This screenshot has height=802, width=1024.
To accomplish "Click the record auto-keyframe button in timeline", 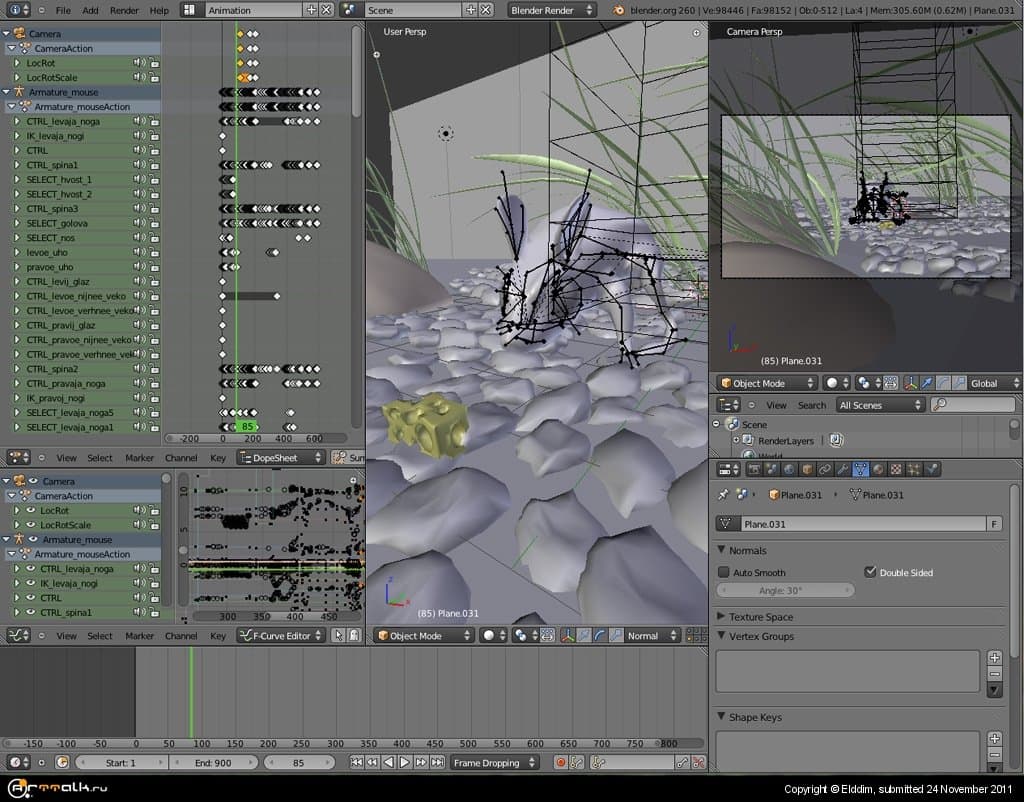I will tap(561, 763).
